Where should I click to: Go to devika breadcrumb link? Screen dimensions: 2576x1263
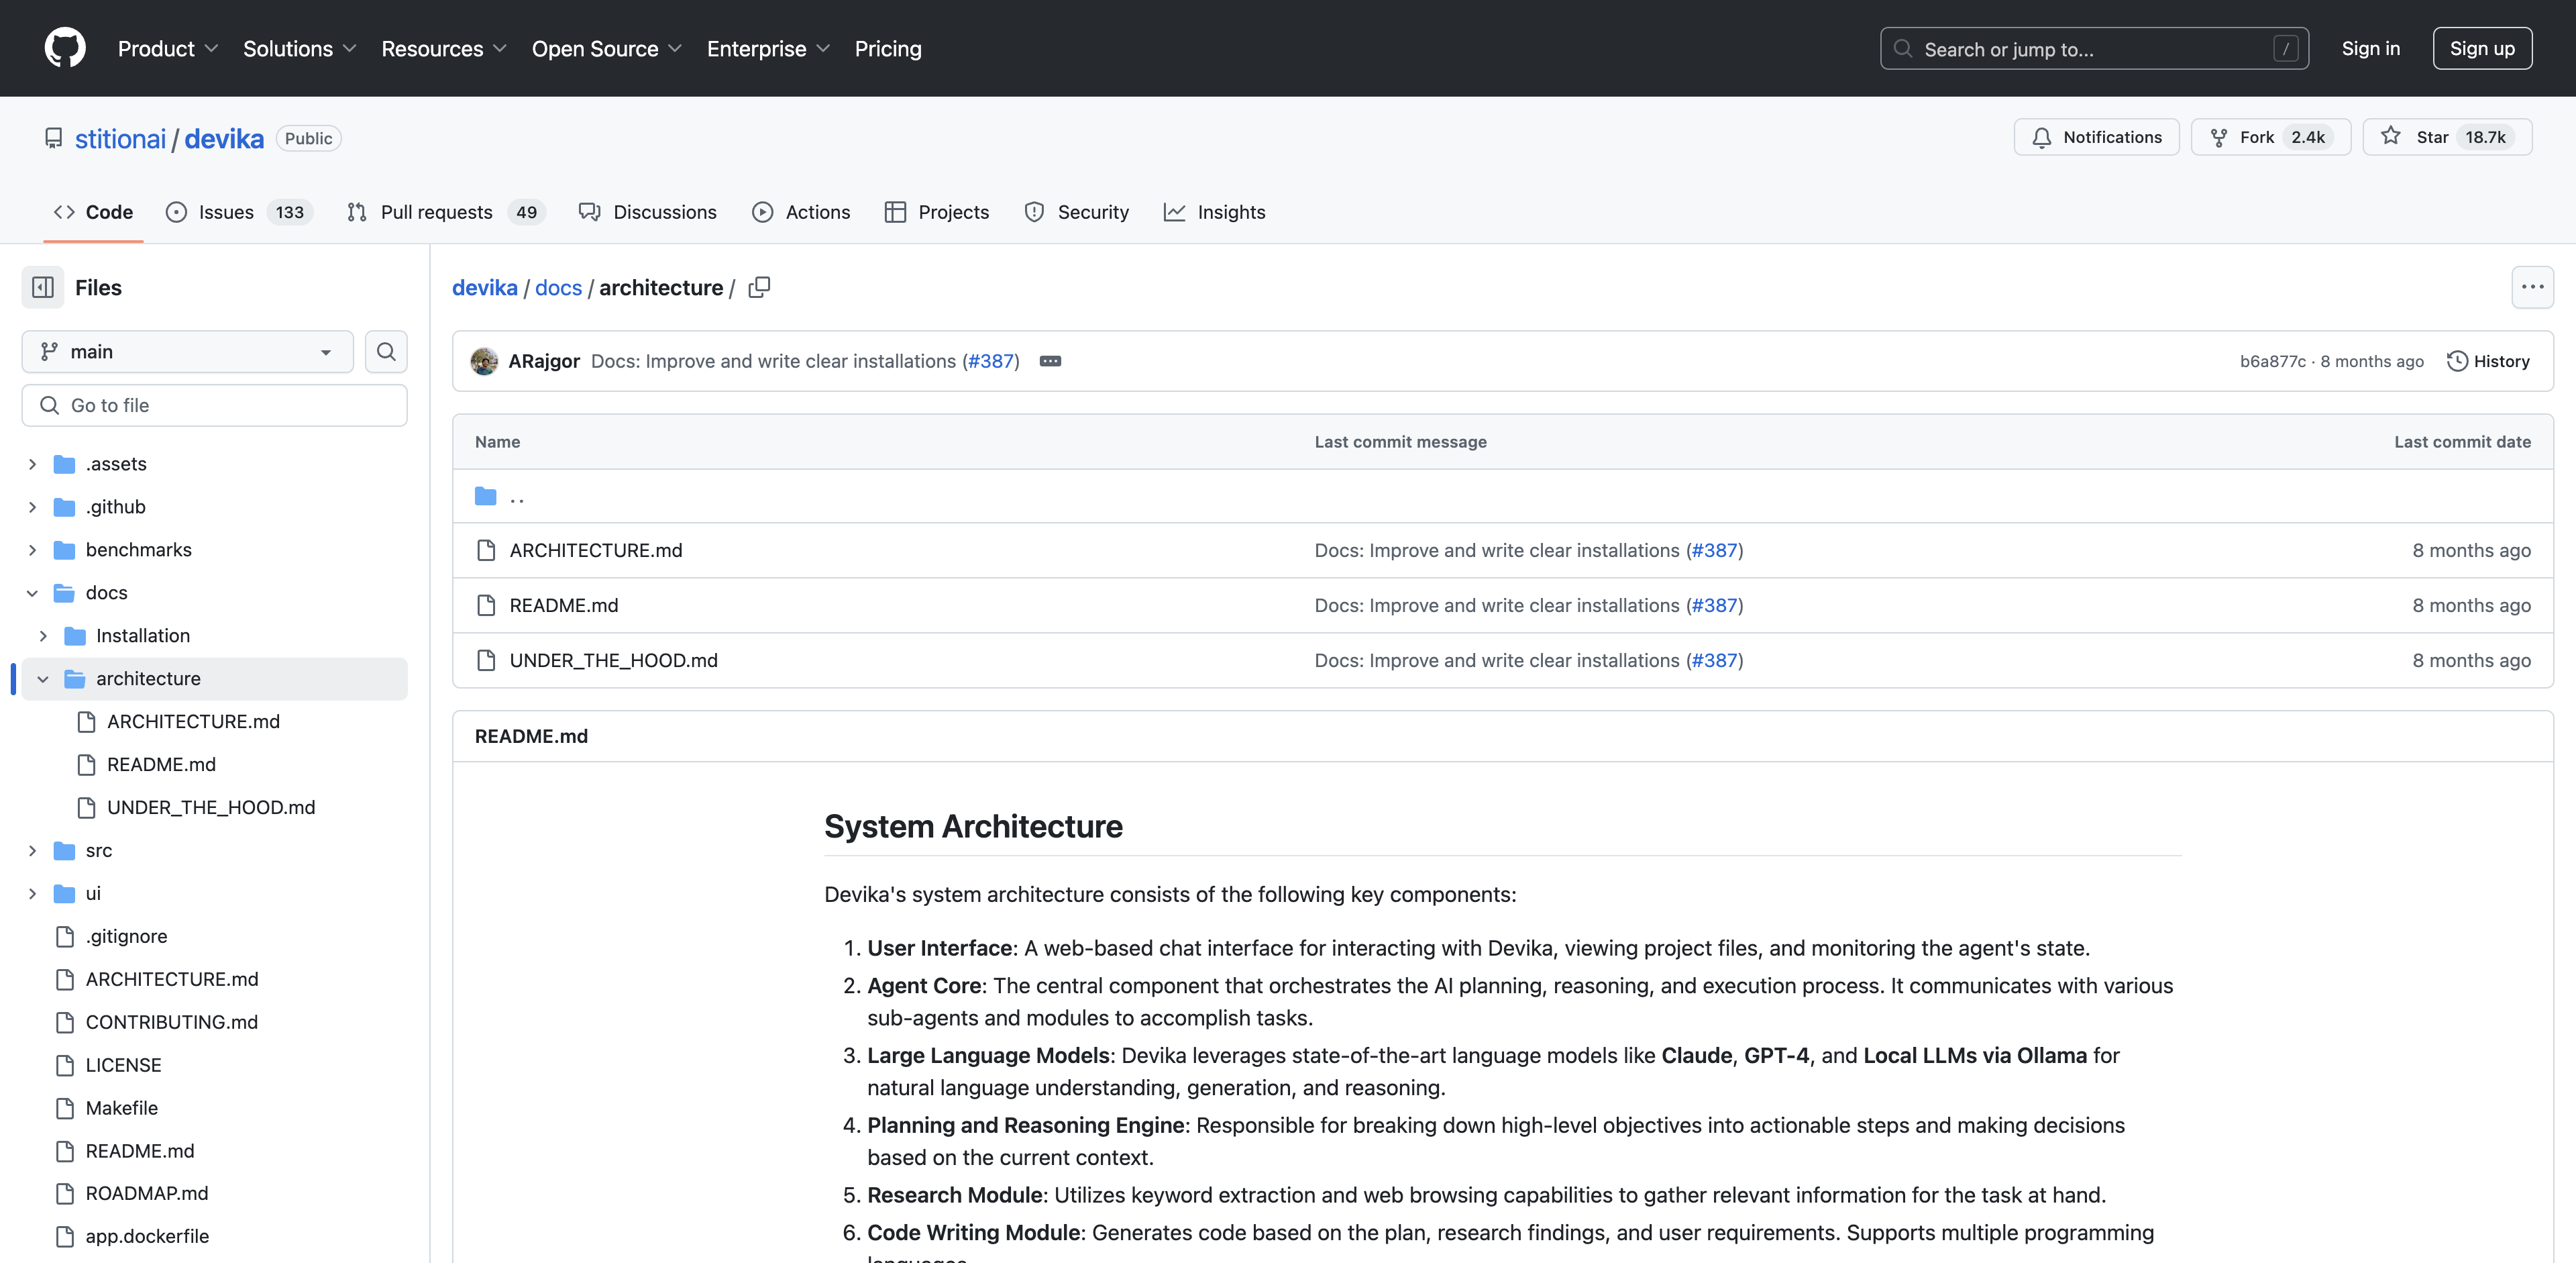point(485,288)
